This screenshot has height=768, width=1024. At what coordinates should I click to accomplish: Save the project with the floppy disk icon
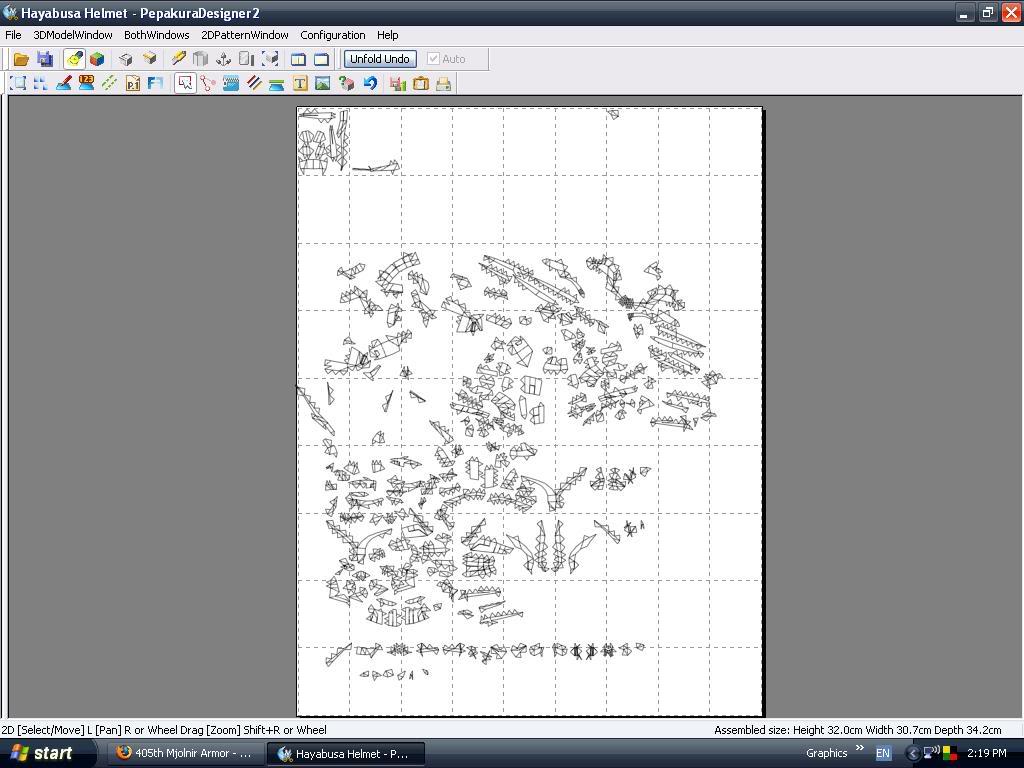click(x=44, y=59)
